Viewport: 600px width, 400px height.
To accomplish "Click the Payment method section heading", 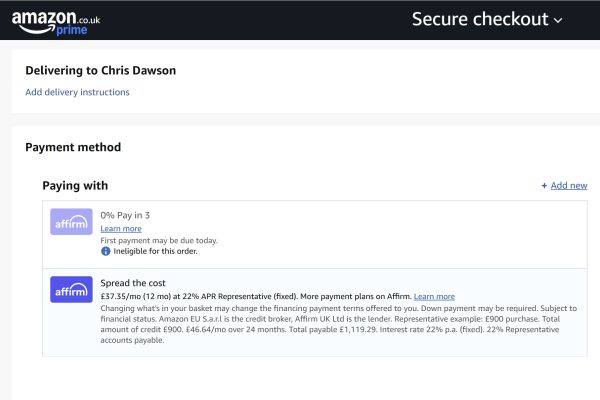I will point(73,147).
